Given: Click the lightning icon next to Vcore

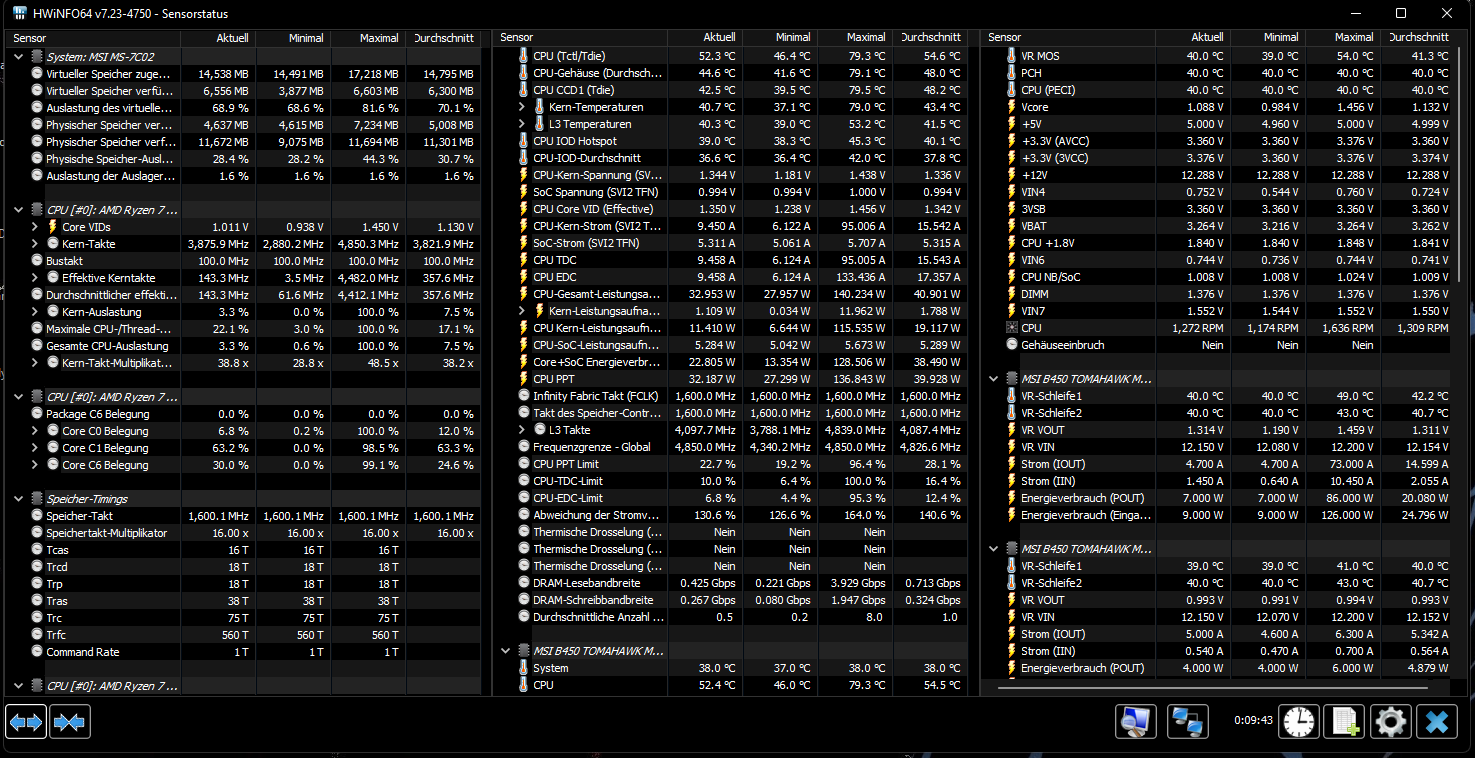Looking at the screenshot, I should (x=1011, y=107).
